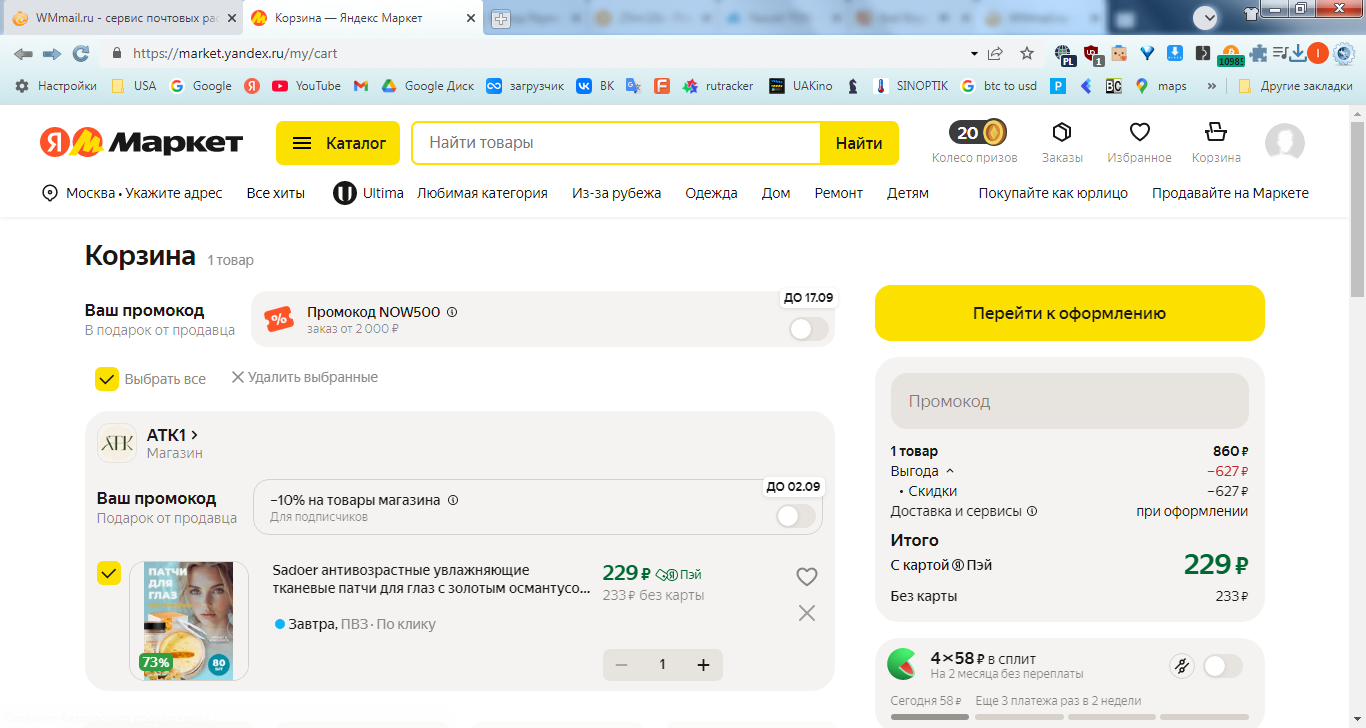This screenshot has height=728, width=1366.
Task: Reload the page in browser toolbar
Action: pos(81,53)
